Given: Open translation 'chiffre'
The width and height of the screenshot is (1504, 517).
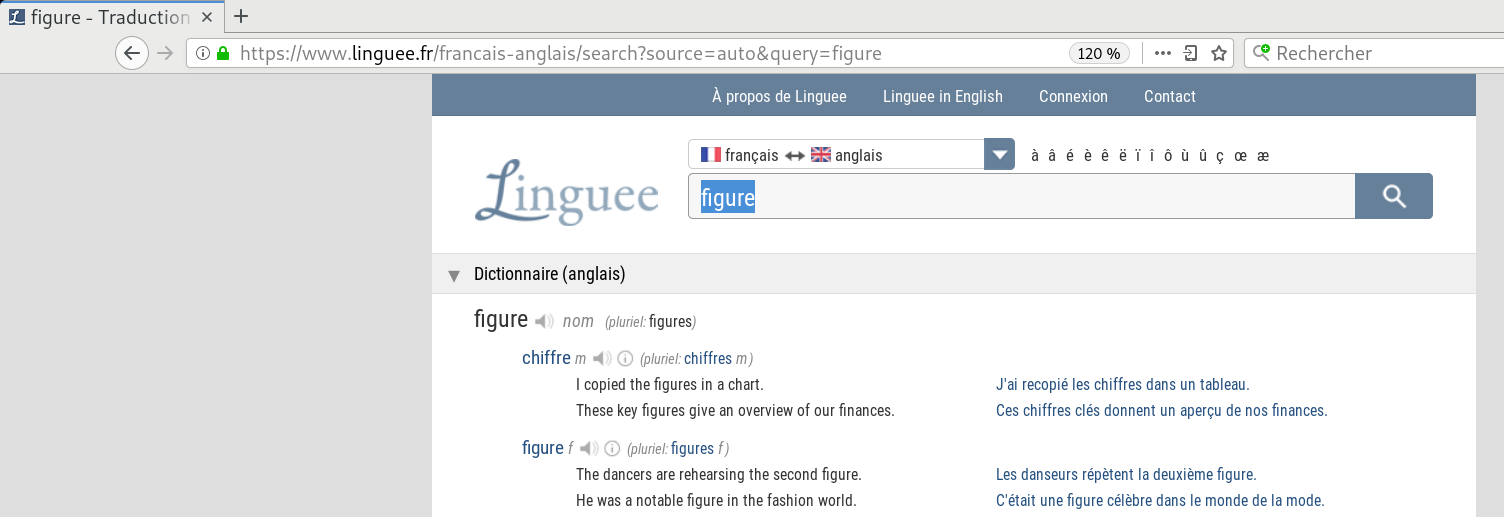Looking at the screenshot, I should coord(546,358).
